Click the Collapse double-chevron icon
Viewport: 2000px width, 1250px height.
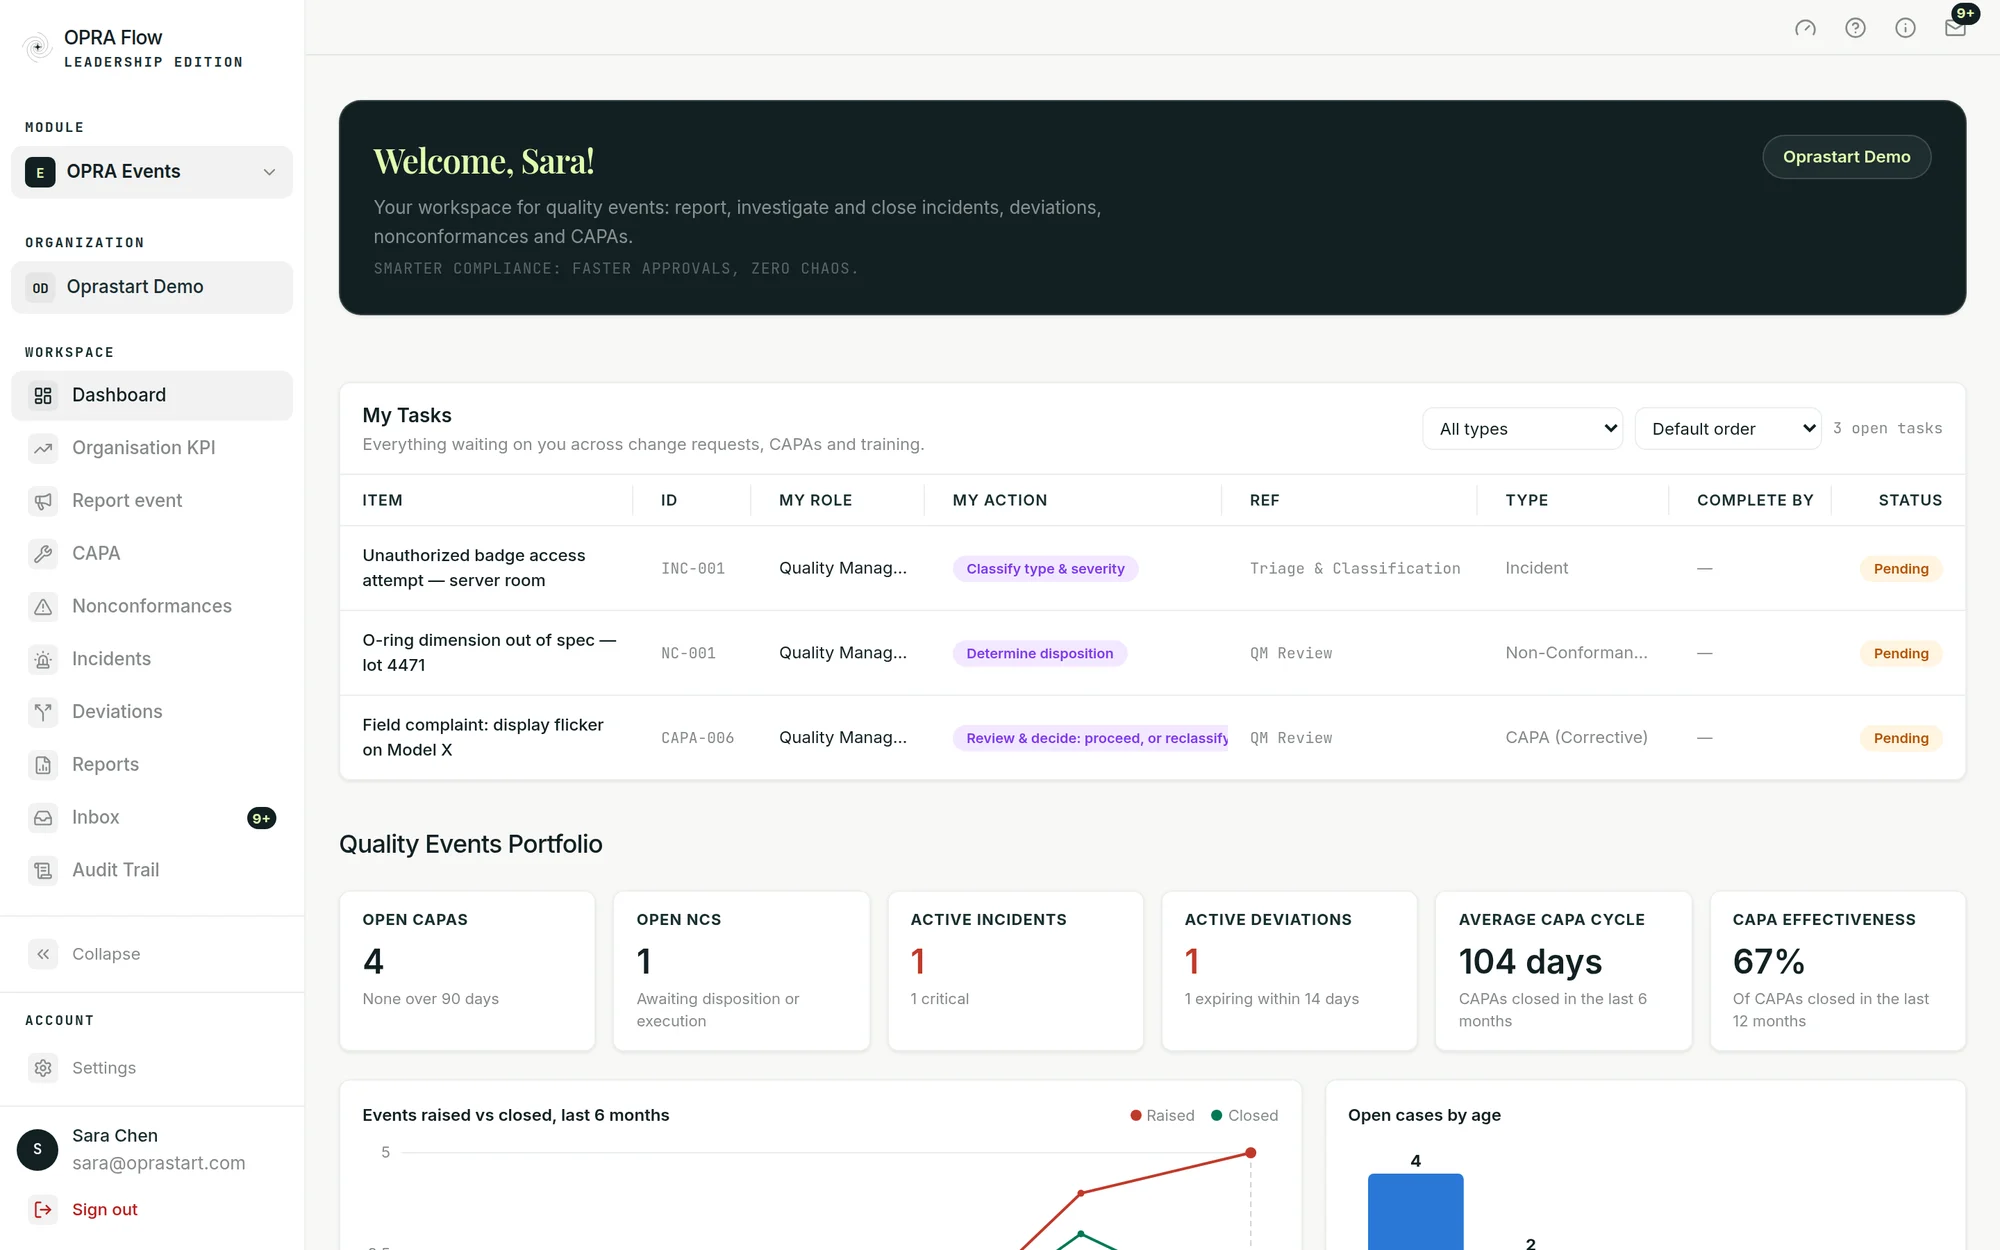pyautogui.click(x=43, y=954)
